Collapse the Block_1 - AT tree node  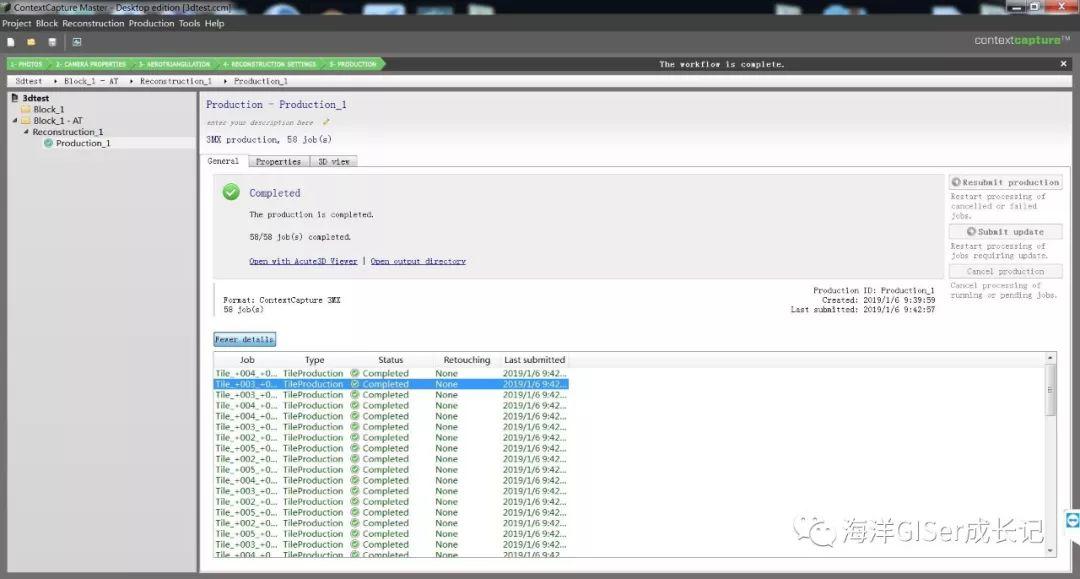pos(14,120)
